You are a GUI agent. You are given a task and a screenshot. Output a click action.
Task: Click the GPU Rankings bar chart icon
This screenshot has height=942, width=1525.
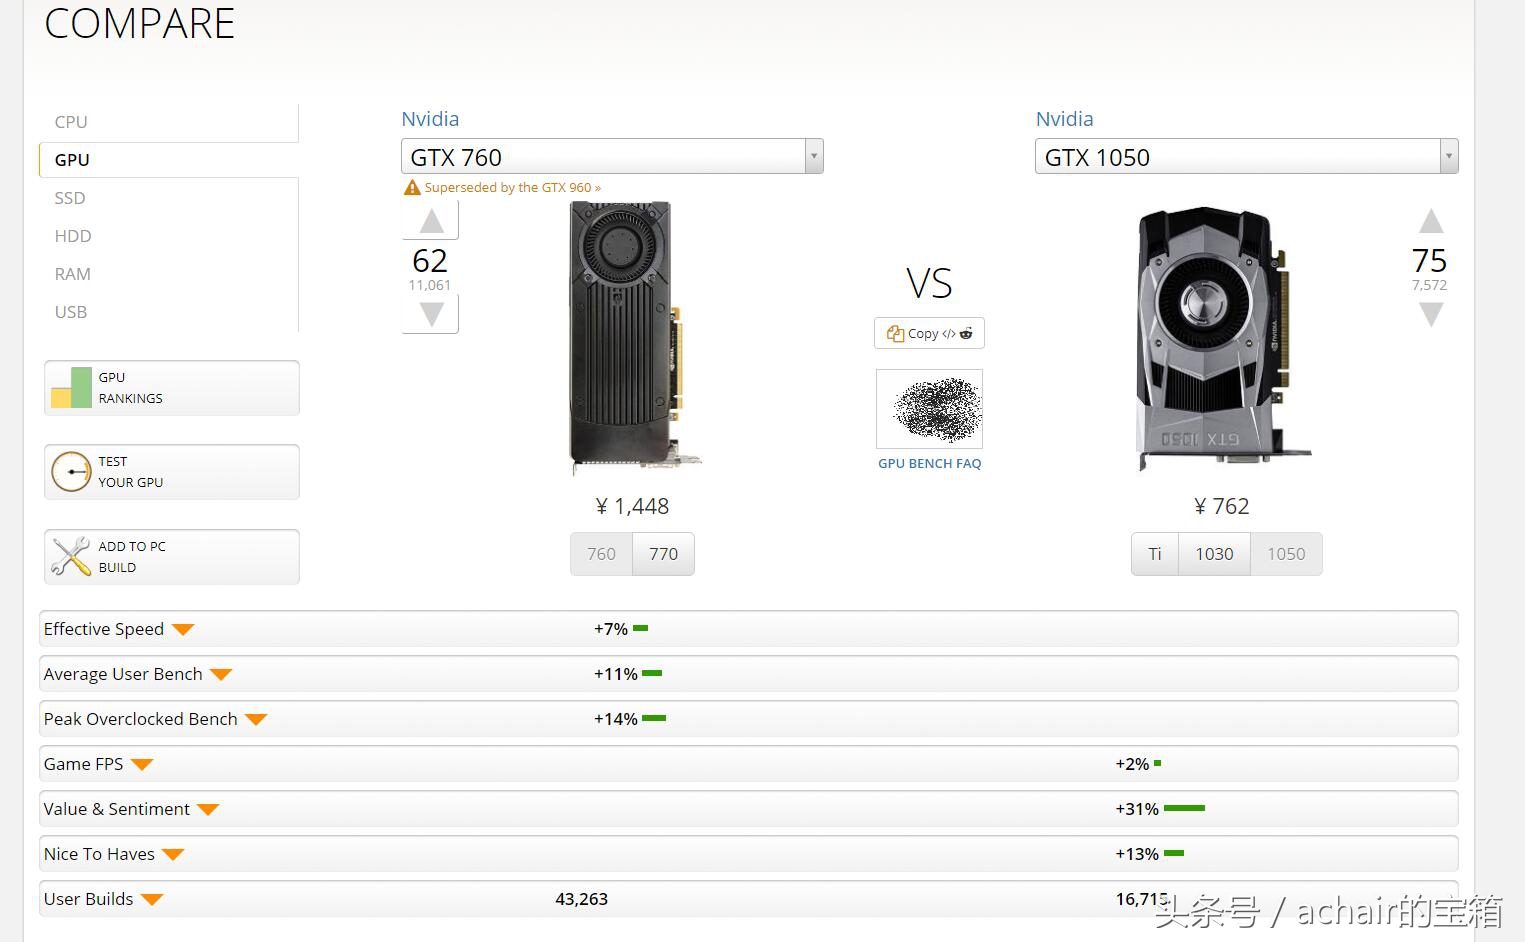point(71,388)
